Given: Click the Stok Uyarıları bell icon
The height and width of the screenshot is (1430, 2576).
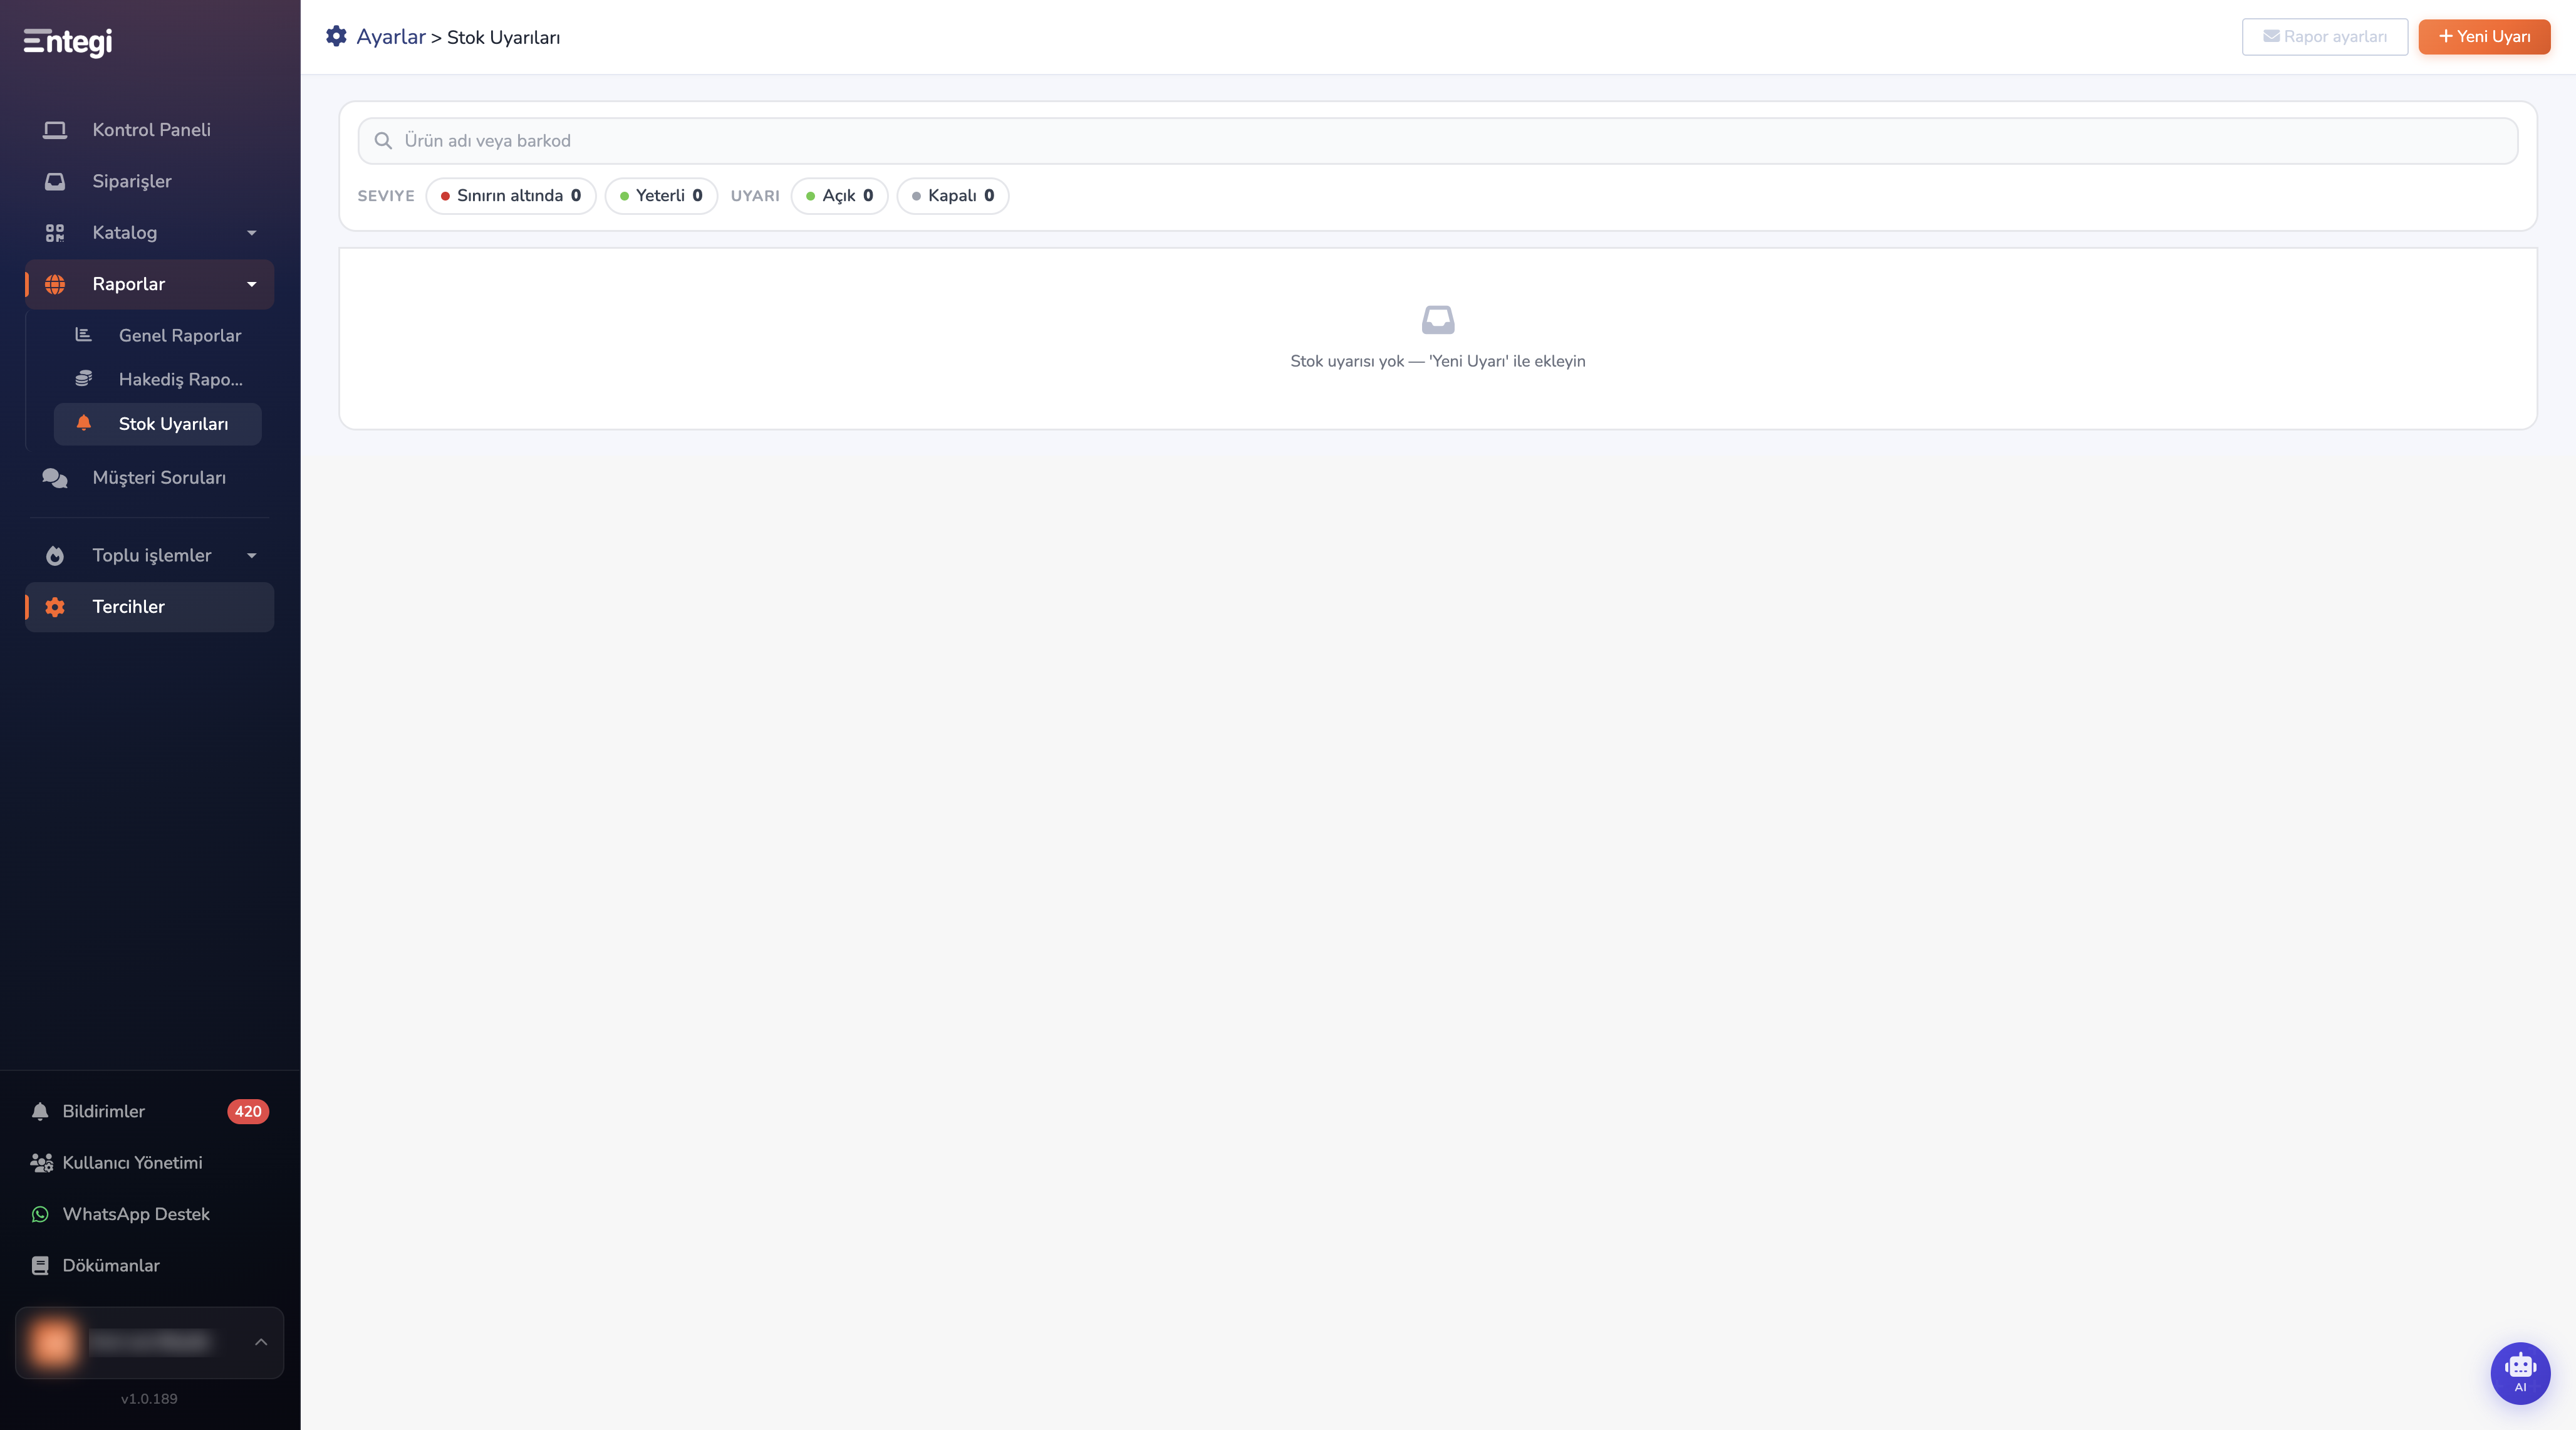Looking at the screenshot, I should (84, 423).
